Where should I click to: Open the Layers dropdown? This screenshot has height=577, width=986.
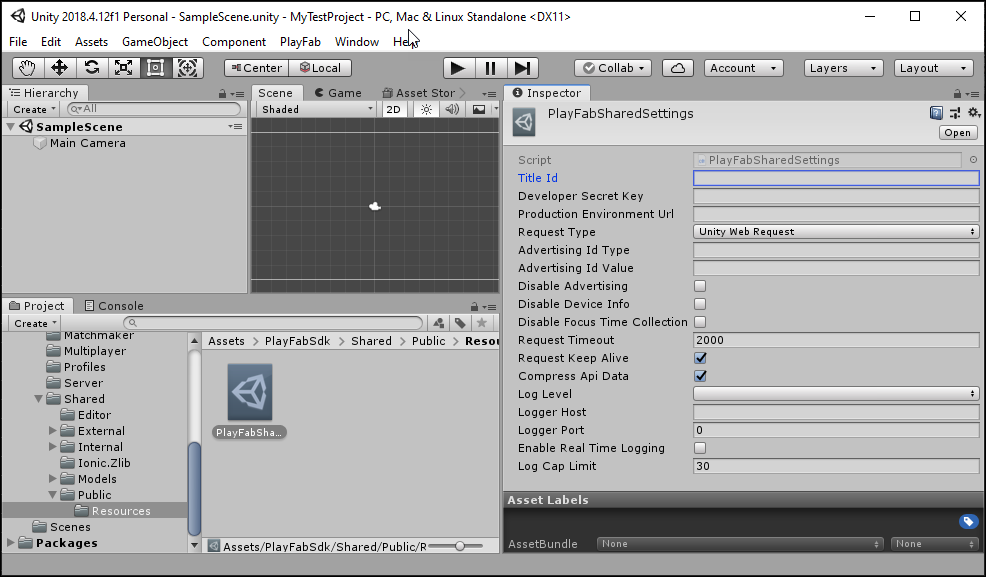click(x=843, y=67)
